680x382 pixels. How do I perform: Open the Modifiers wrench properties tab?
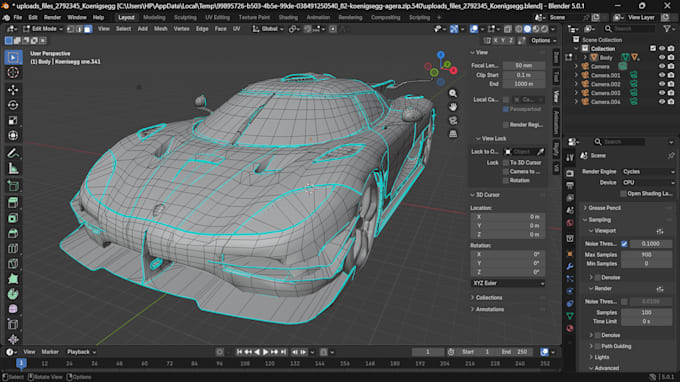click(x=570, y=266)
